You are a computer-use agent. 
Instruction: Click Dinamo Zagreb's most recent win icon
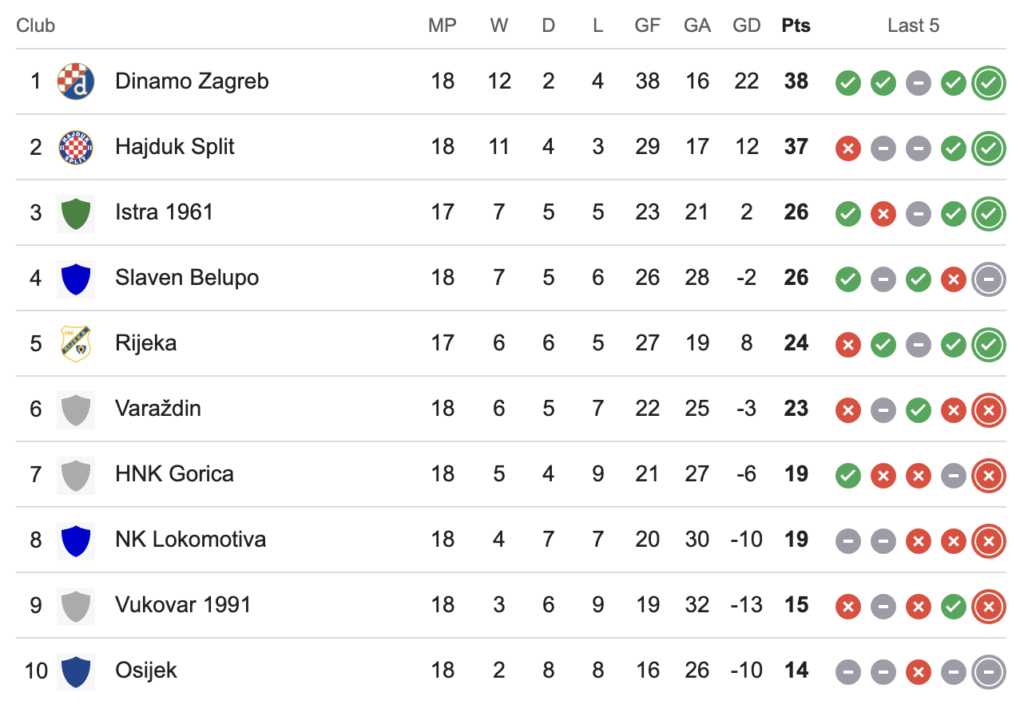click(x=989, y=82)
